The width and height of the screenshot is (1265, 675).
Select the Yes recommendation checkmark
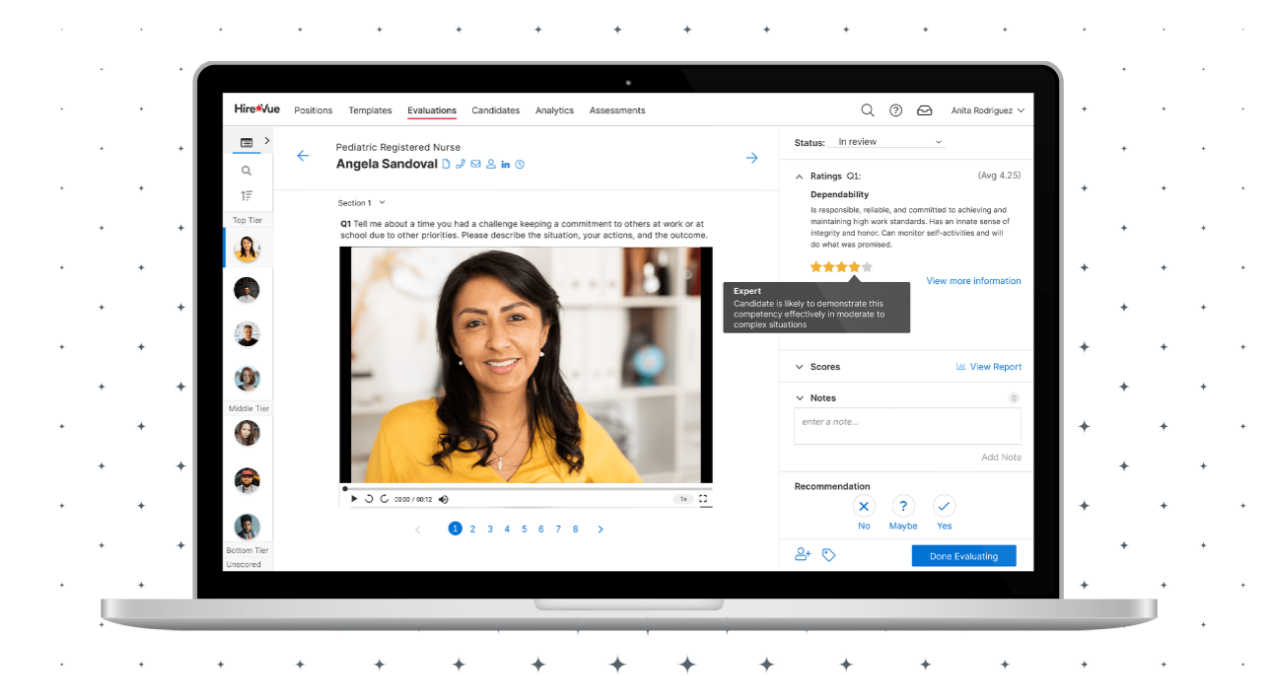tap(943, 507)
